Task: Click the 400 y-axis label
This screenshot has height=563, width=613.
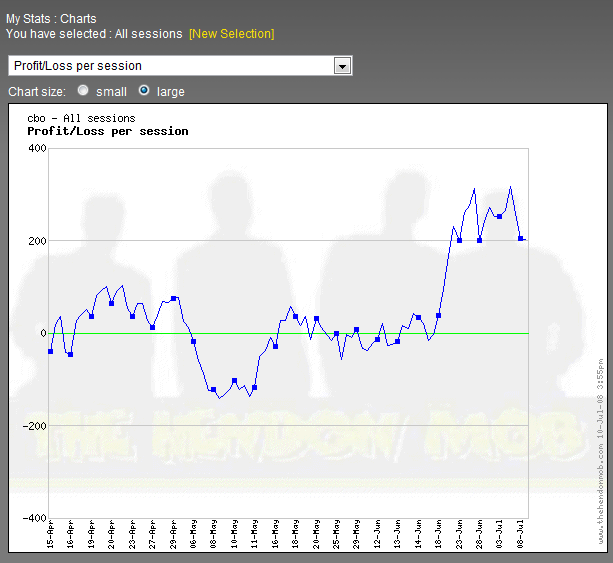Action: pyautogui.click(x=37, y=148)
